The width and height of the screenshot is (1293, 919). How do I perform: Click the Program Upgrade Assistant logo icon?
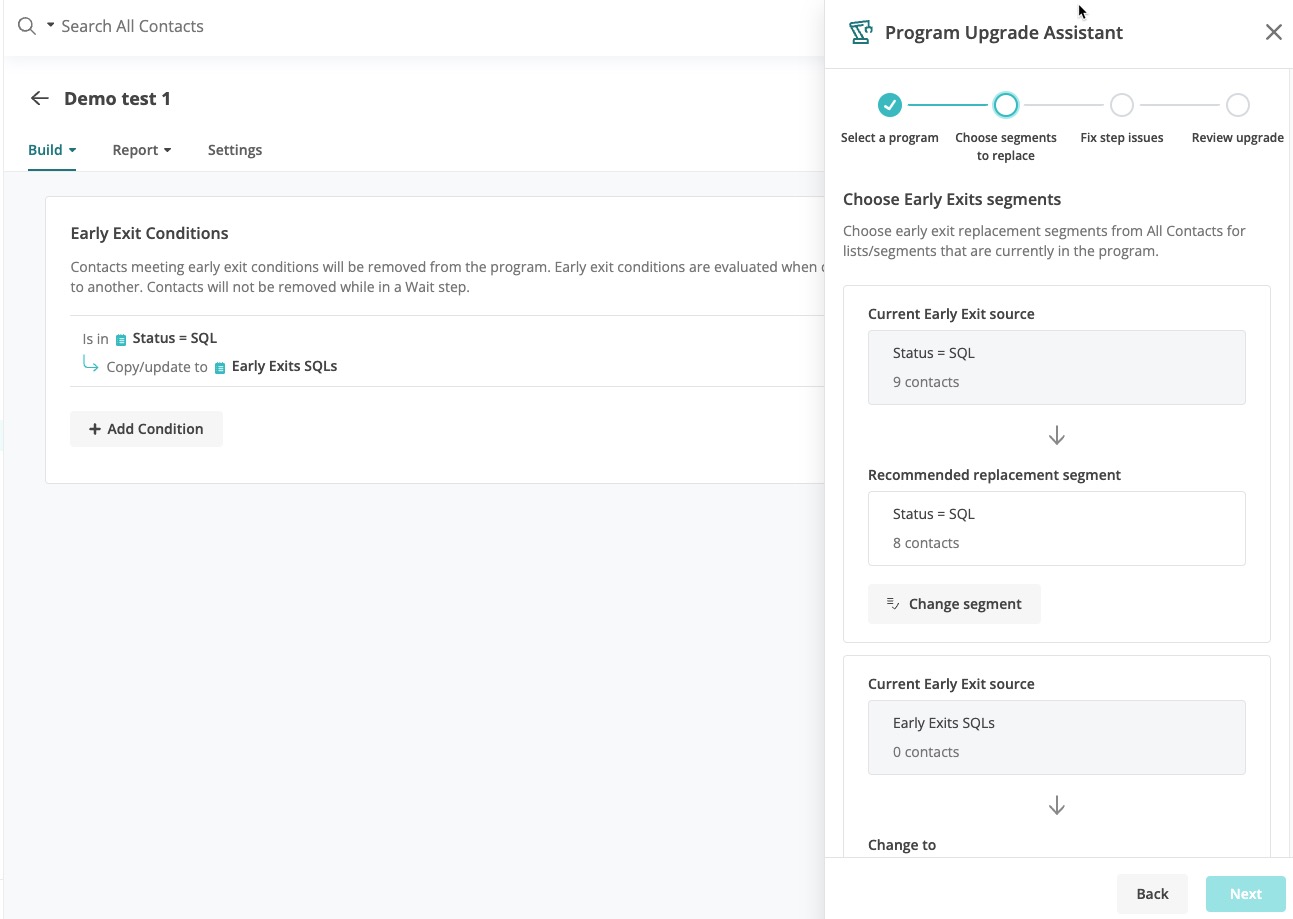pyautogui.click(x=860, y=32)
